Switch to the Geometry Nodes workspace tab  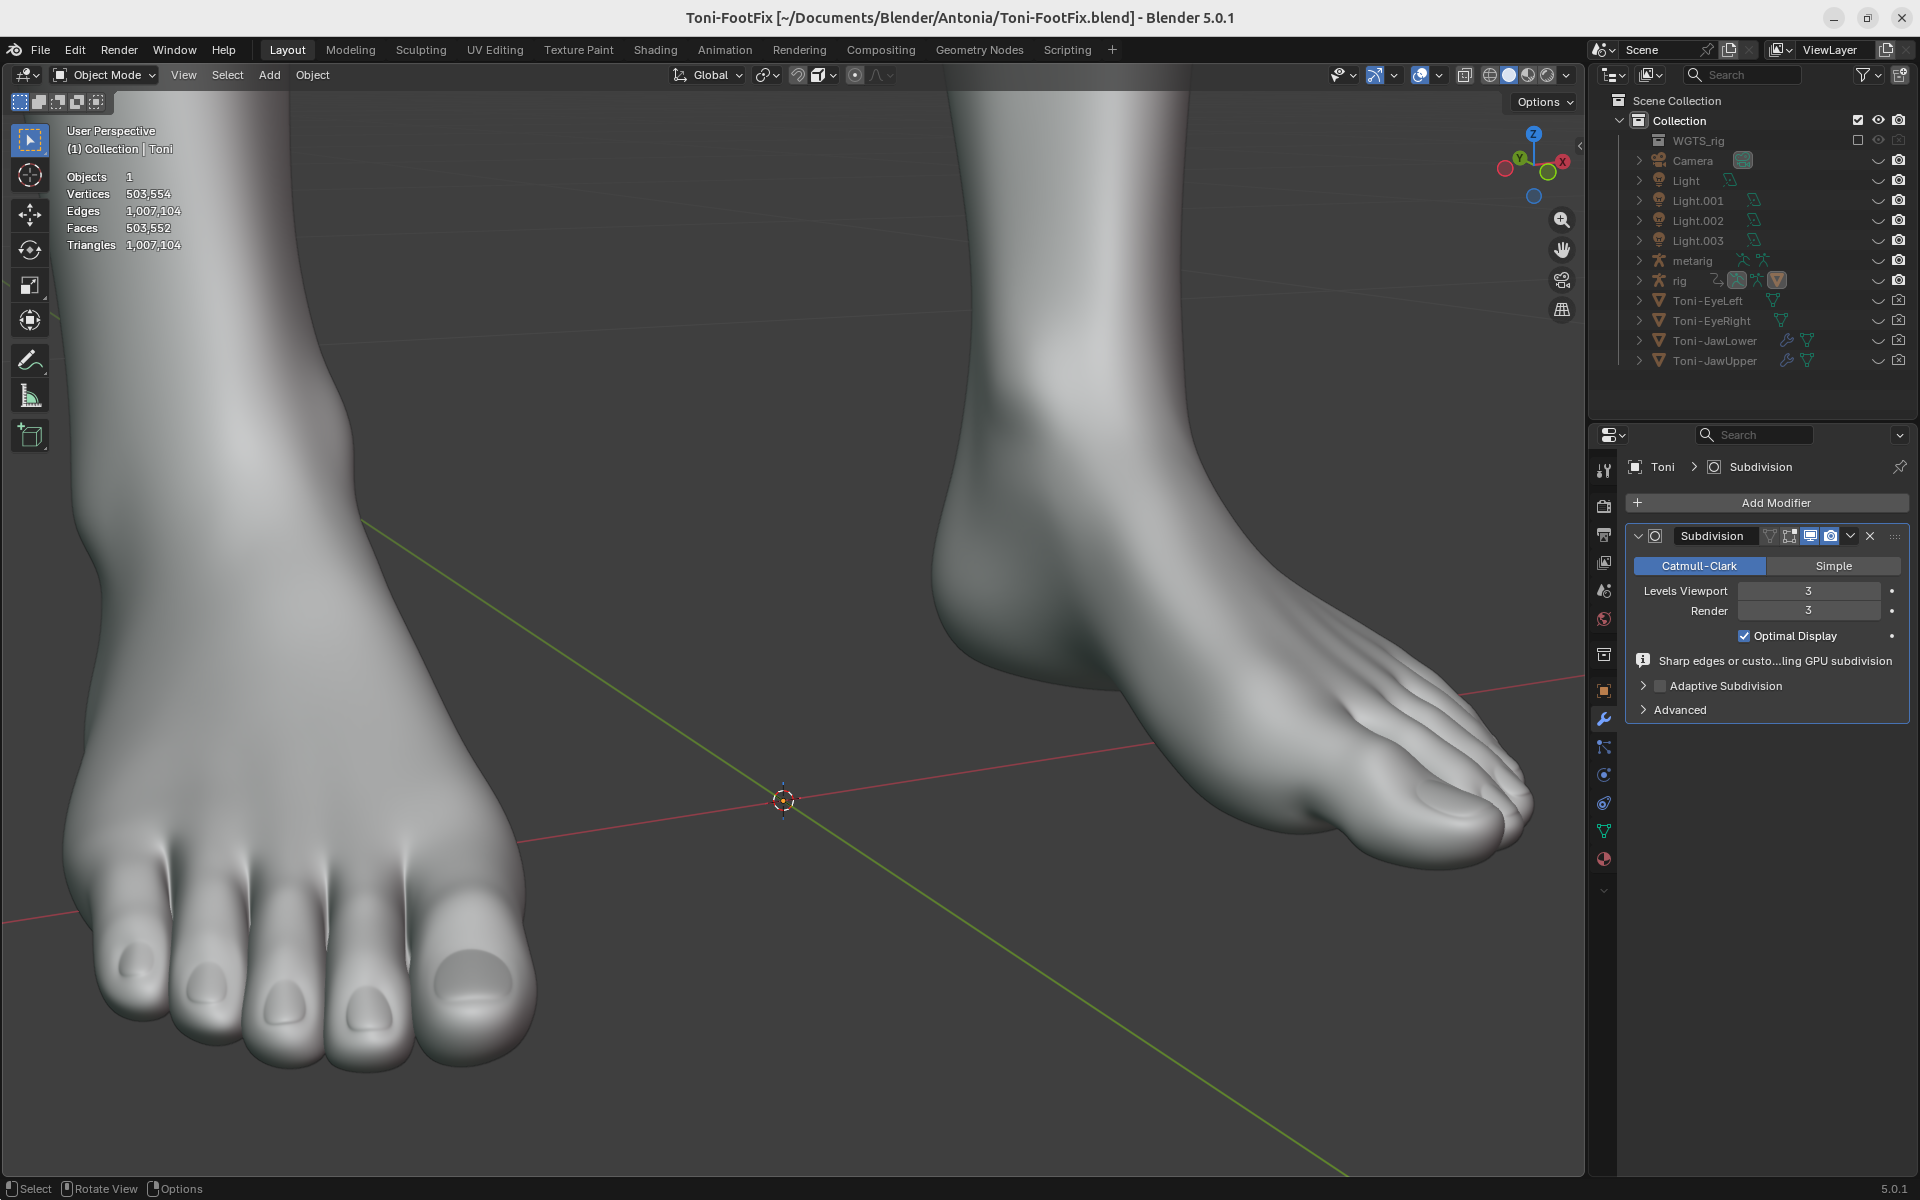click(x=979, y=50)
